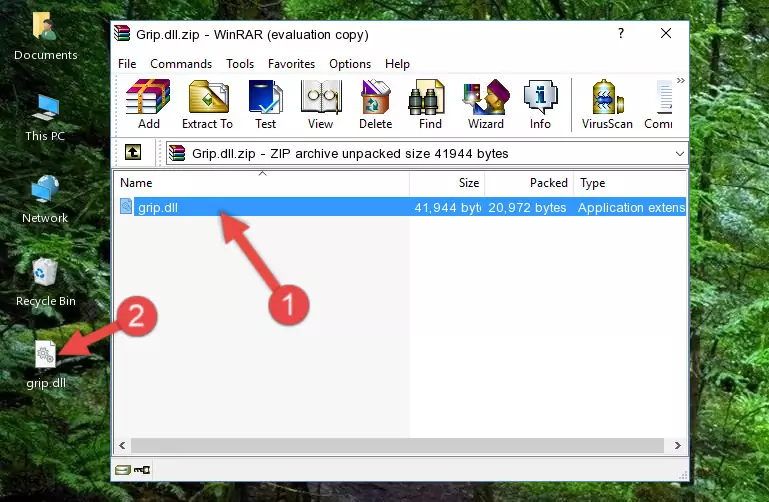Select the This PC desktop icon
Image resolution: width=769 pixels, height=502 pixels.
[x=45, y=118]
